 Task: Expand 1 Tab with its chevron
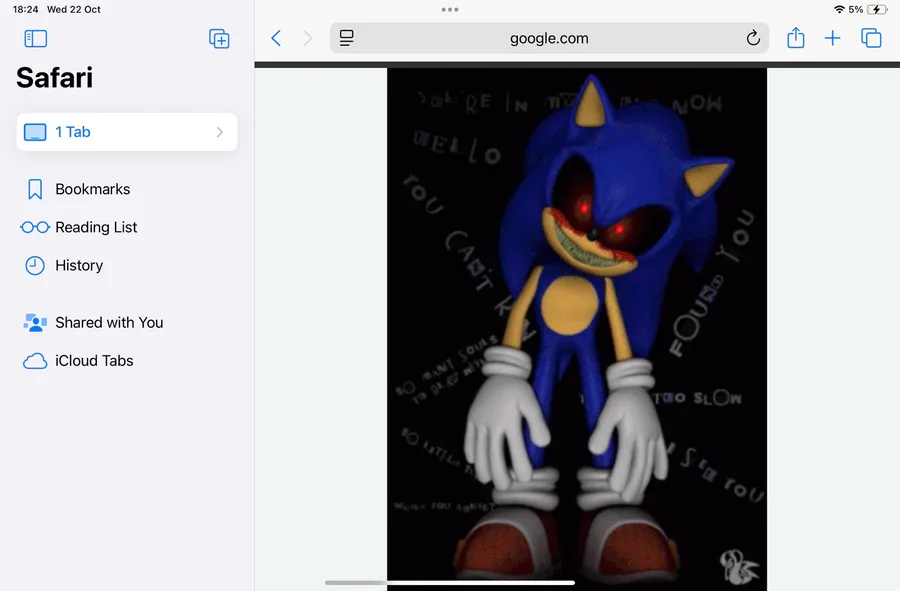220,132
